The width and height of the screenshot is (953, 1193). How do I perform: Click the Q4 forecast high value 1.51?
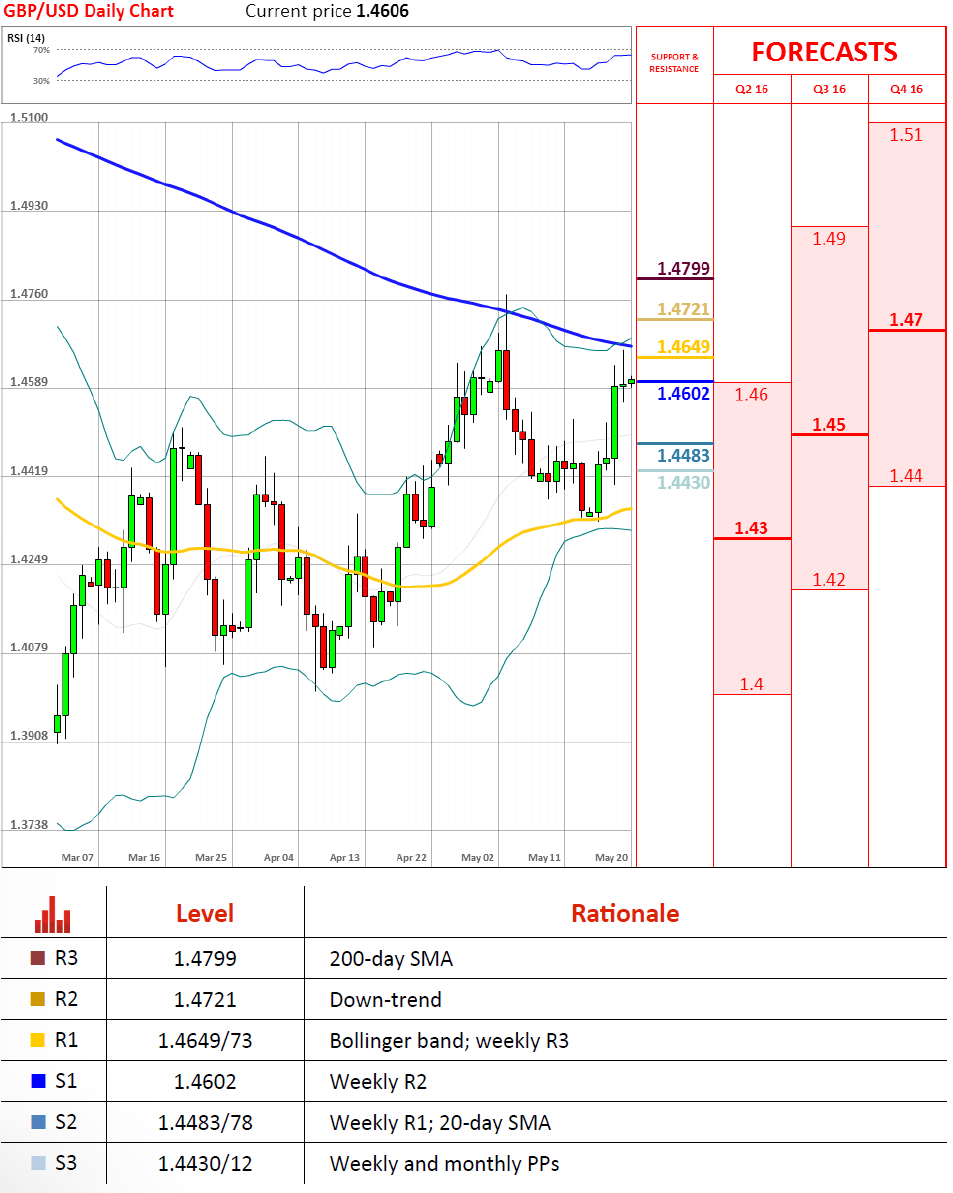tap(906, 135)
